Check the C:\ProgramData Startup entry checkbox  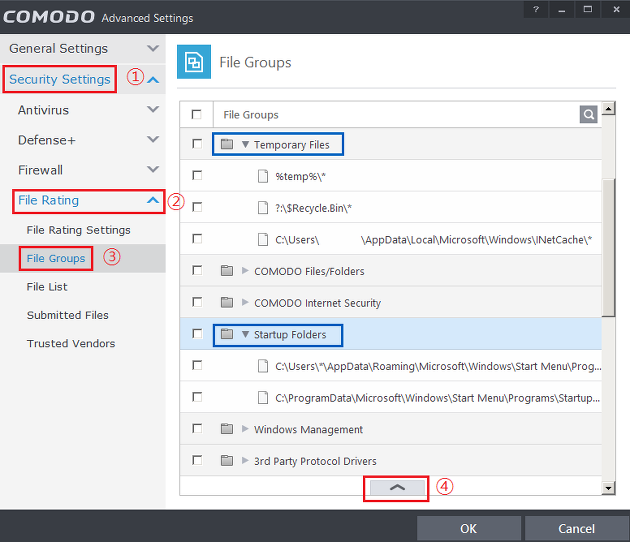pyautogui.click(x=197, y=397)
